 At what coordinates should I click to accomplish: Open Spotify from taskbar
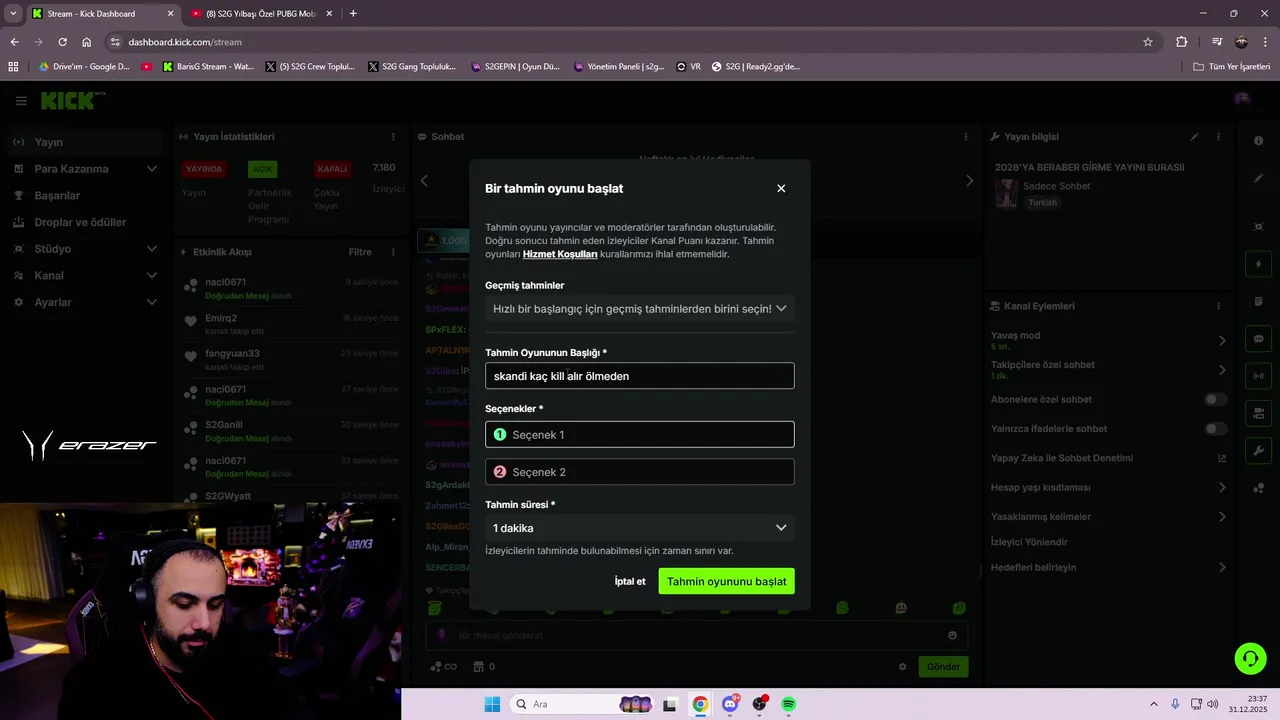[x=788, y=704]
